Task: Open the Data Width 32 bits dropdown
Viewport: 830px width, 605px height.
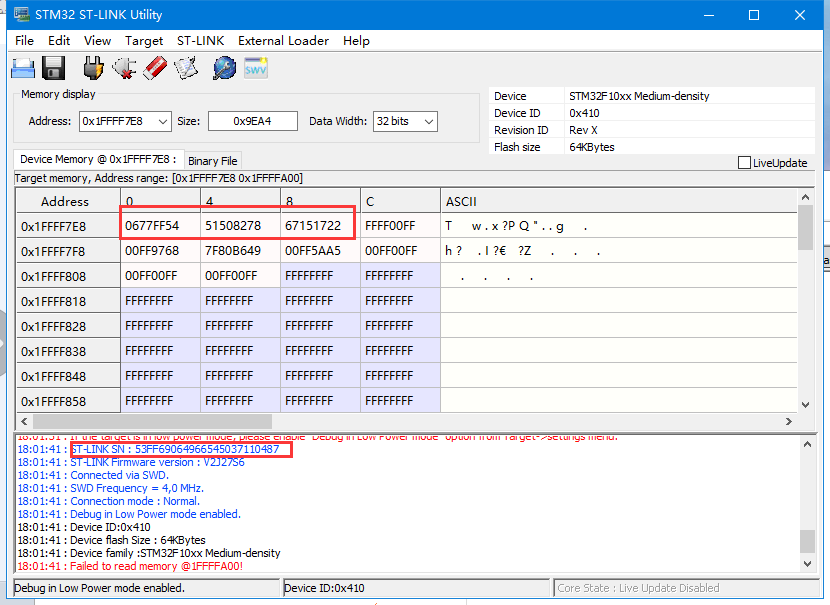Action: [429, 122]
